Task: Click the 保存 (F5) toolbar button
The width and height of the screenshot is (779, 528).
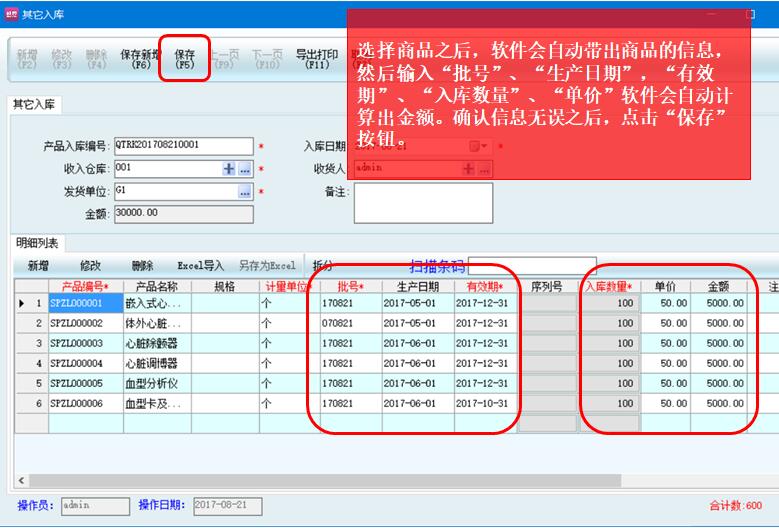Action: [x=184, y=59]
